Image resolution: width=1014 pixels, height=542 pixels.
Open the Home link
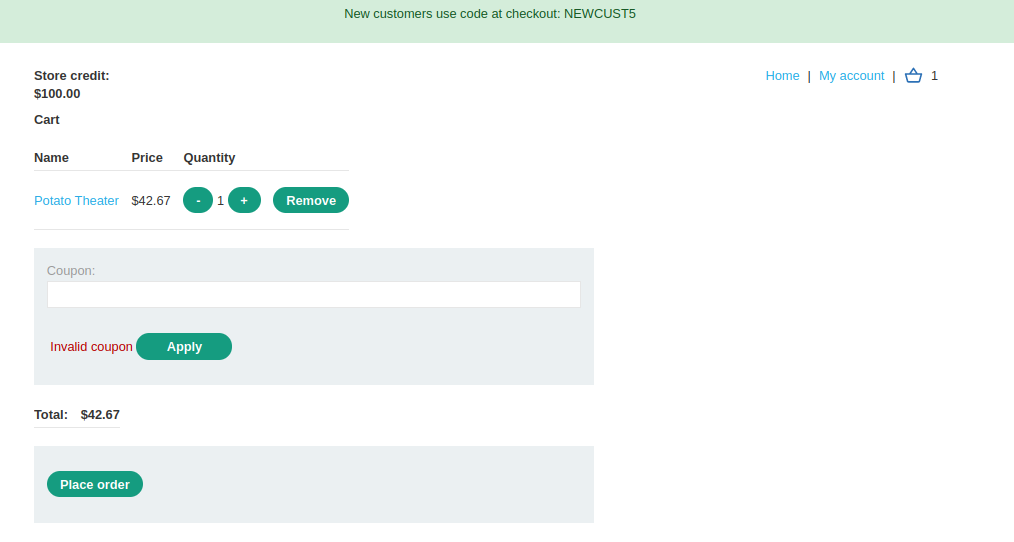pyautogui.click(x=782, y=76)
